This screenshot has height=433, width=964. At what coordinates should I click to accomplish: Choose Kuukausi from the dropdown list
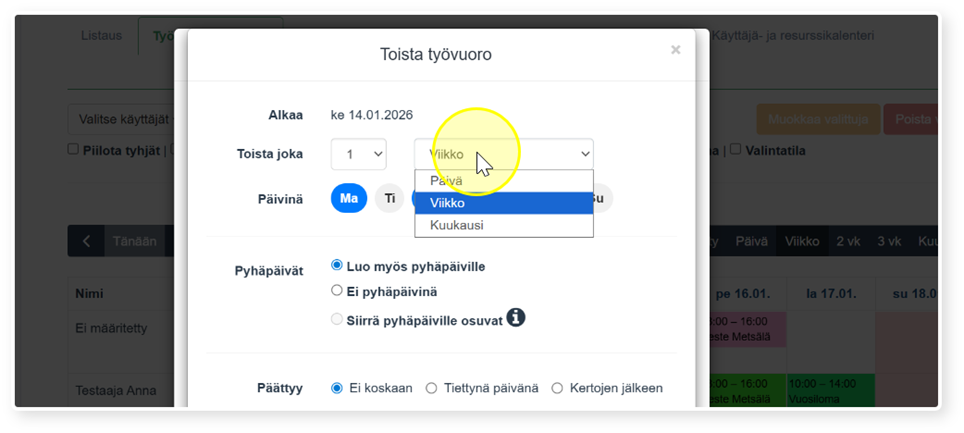(x=504, y=225)
